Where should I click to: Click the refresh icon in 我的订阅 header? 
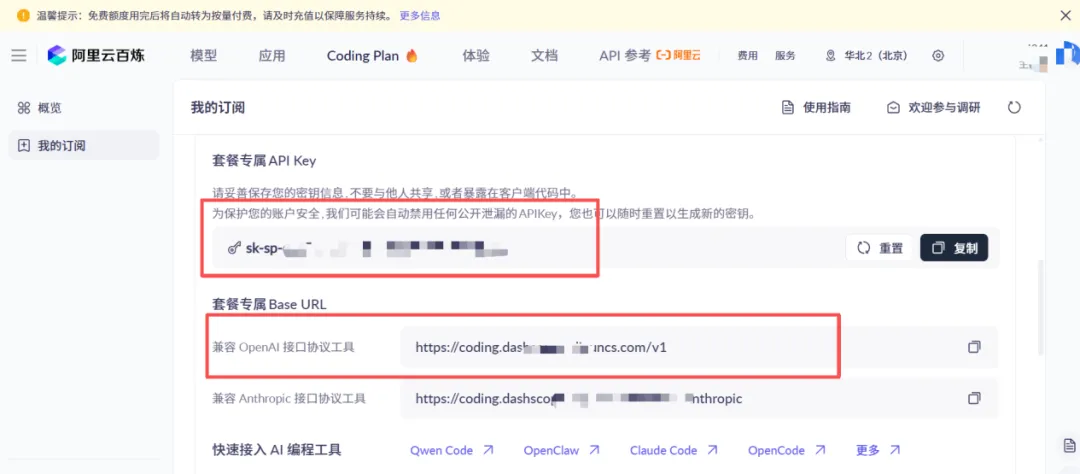click(1014, 107)
